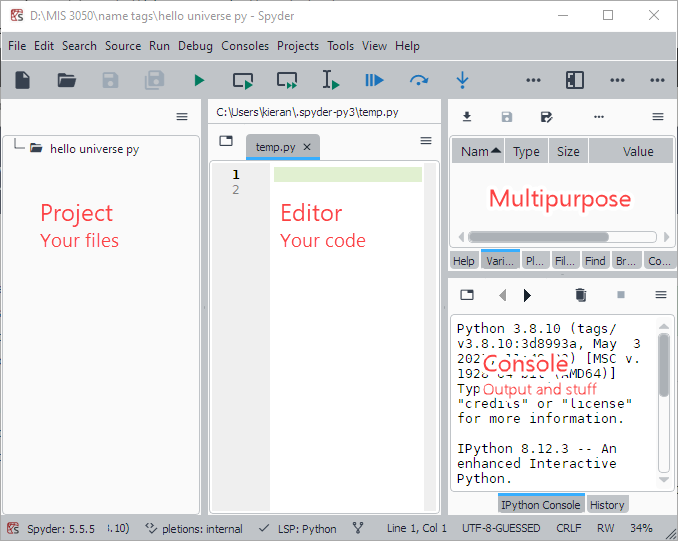
Task: Sort variables by Name column header
Action: pyautogui.click(x=478, y=151)
